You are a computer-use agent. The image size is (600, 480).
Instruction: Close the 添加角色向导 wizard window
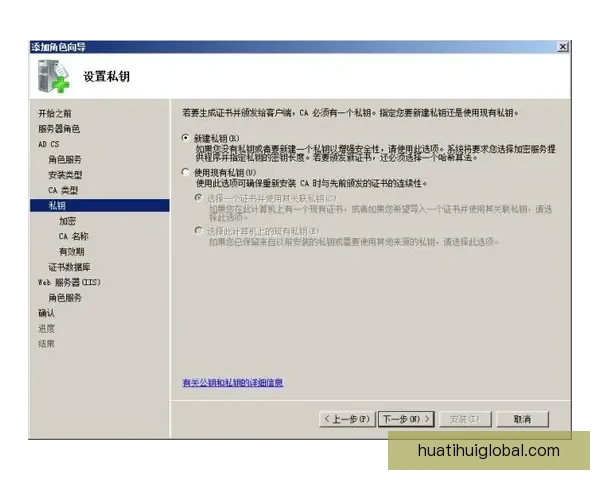pos(562,47)
